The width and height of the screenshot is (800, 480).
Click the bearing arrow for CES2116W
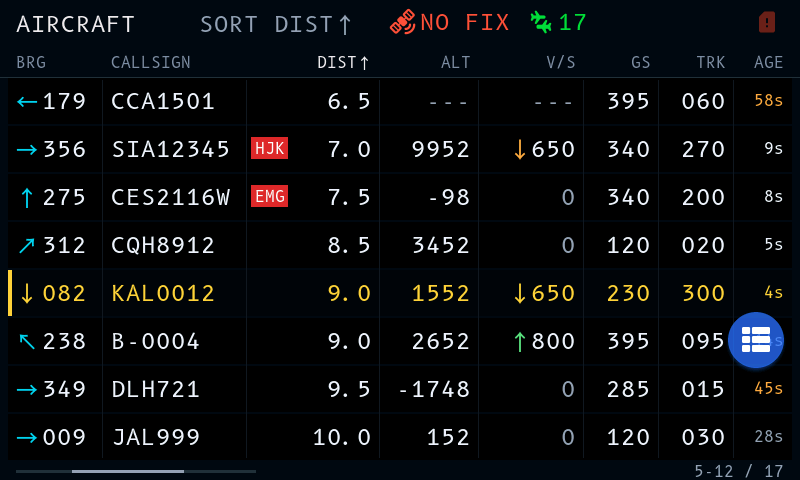click(27, 198)
